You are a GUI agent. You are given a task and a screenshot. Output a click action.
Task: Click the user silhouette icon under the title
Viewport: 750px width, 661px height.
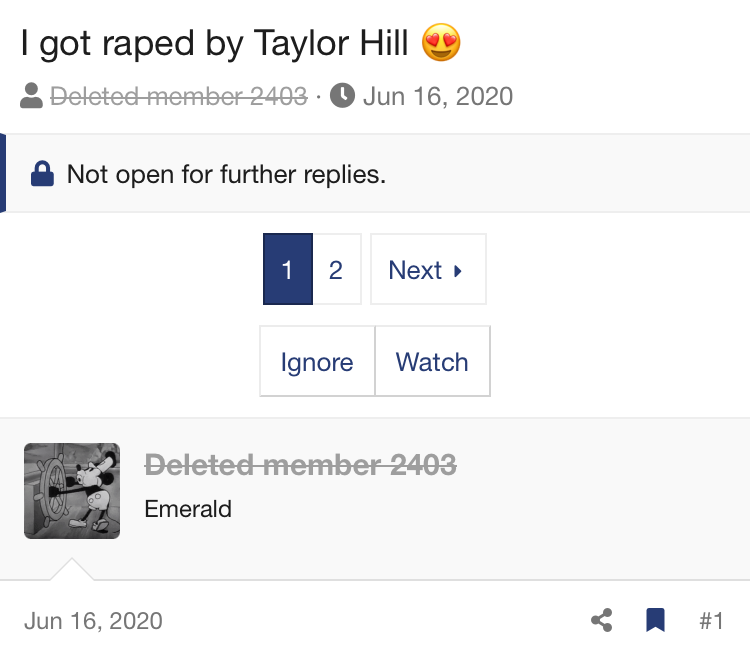32,96
